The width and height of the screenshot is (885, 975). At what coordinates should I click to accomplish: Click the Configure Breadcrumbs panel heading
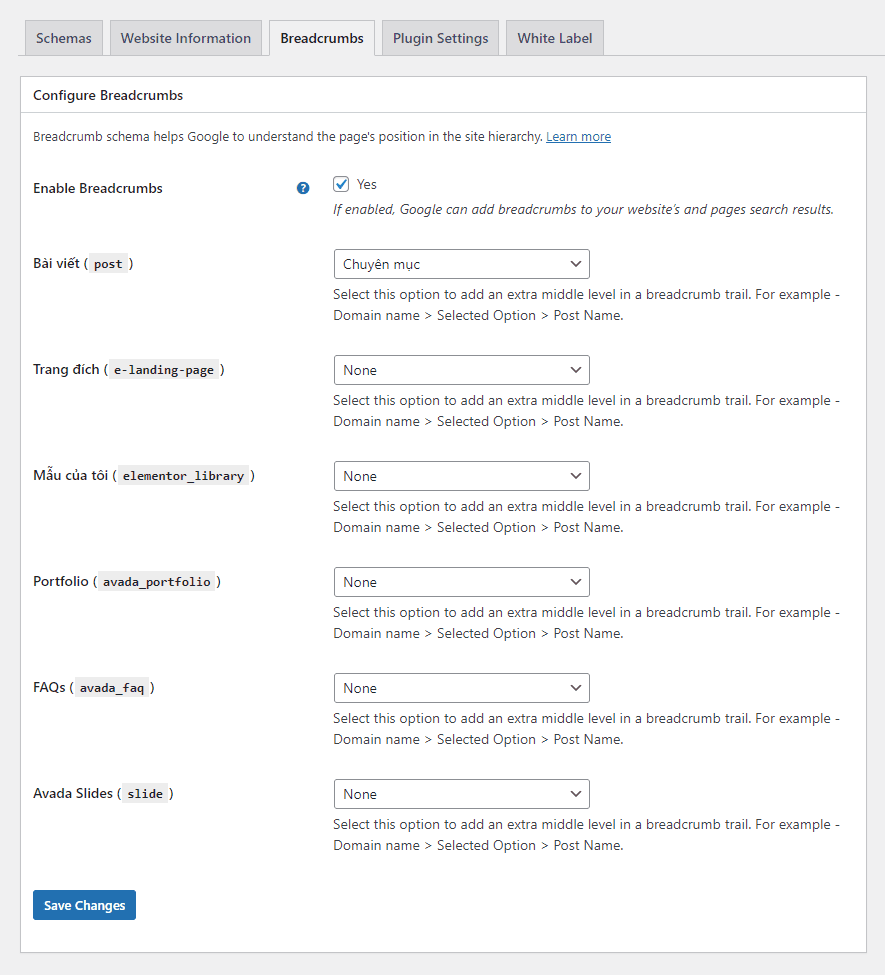coord(108,96)
